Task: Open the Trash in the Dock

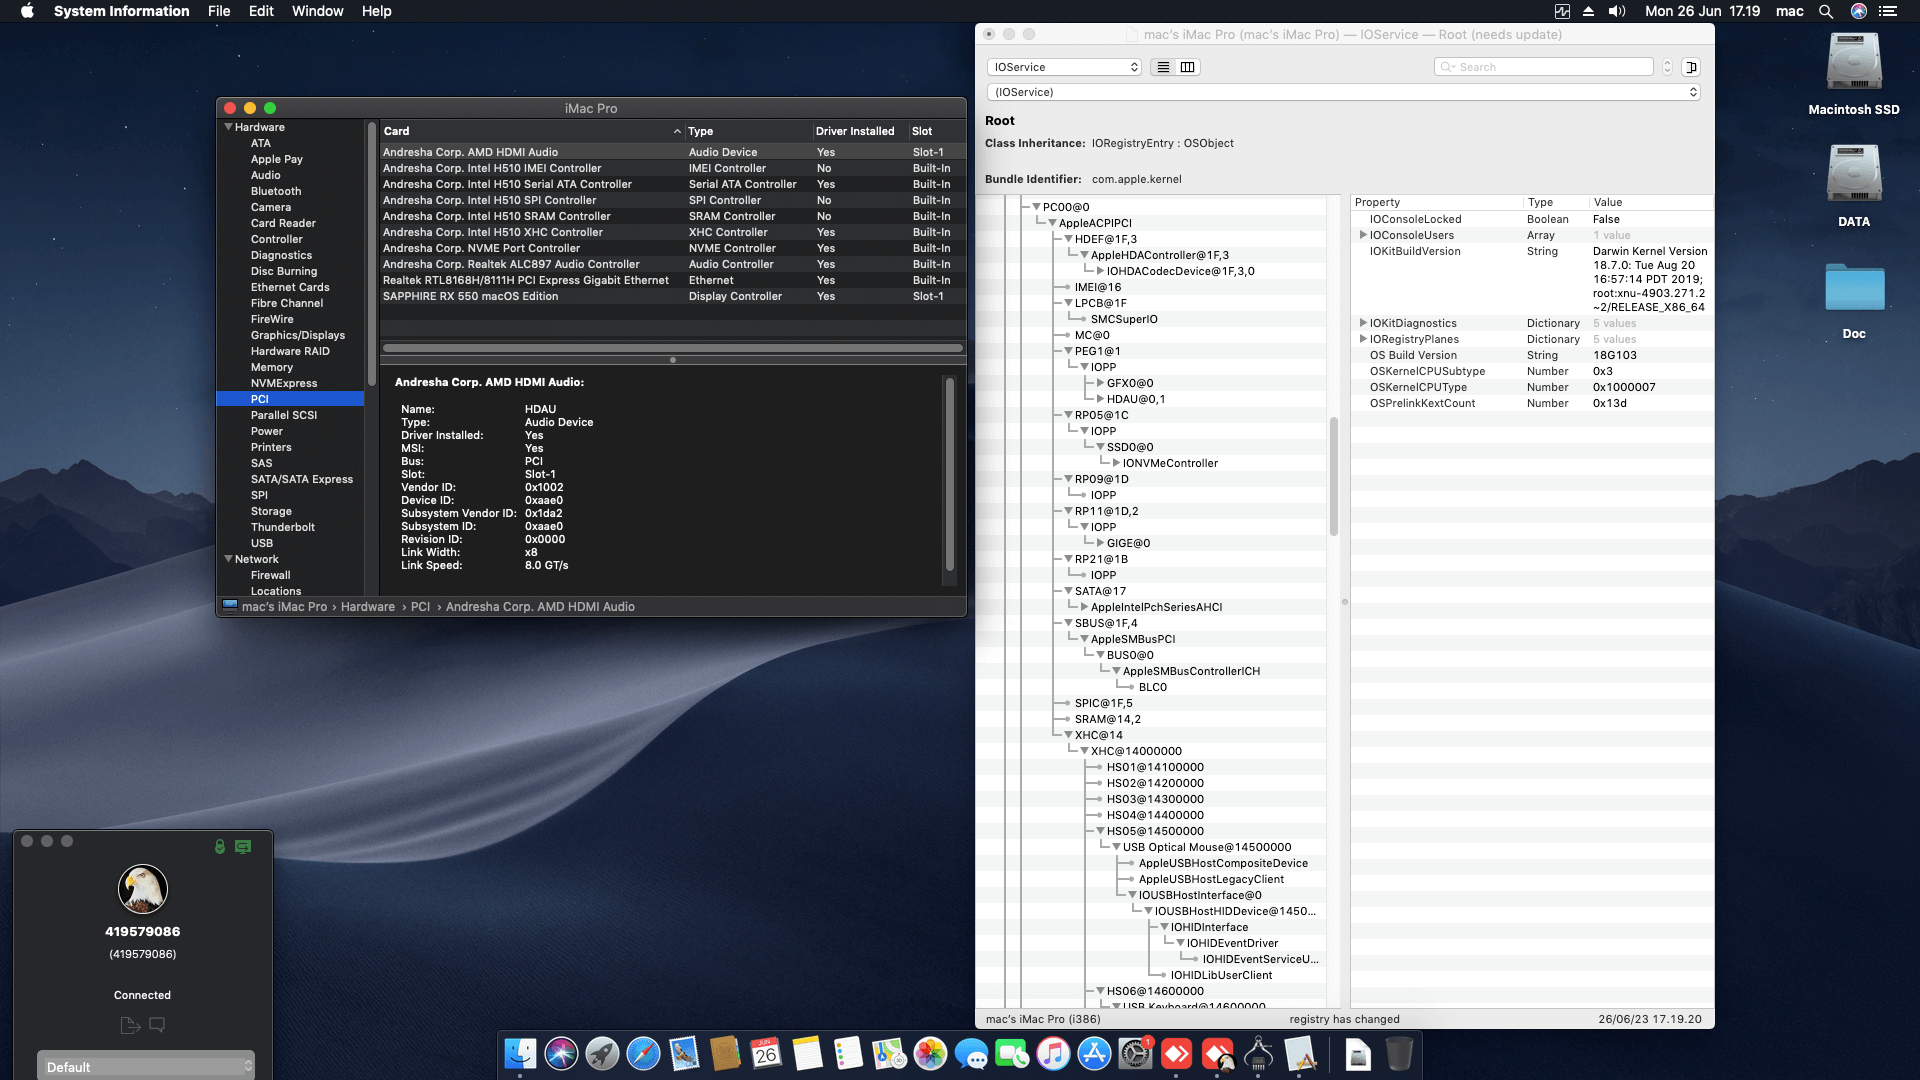Action: 1399,1053
